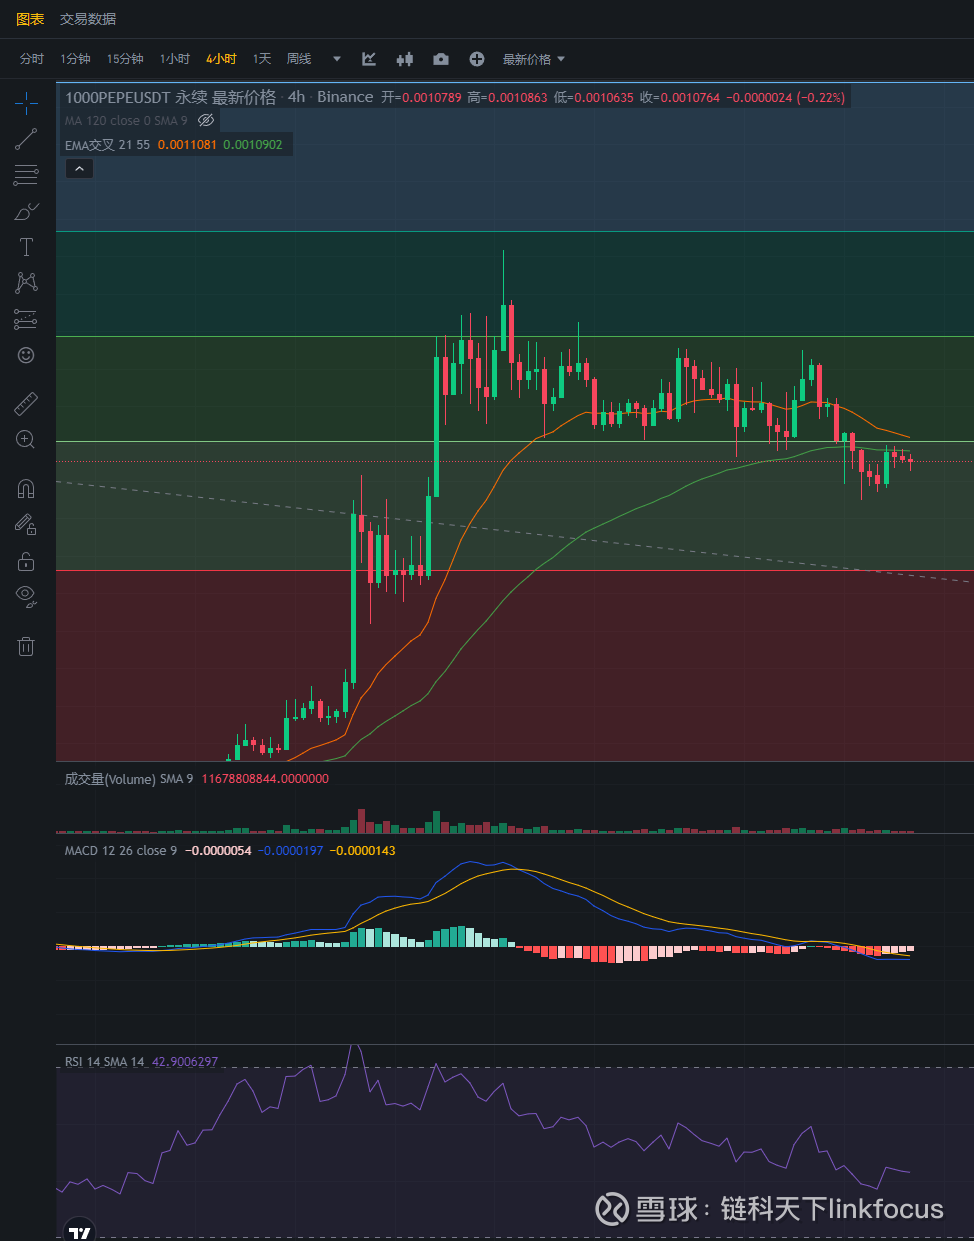Screen dimensions: 974x1241
Task: Click the RSI value 42.9006297
Action: coord(185,1062)
